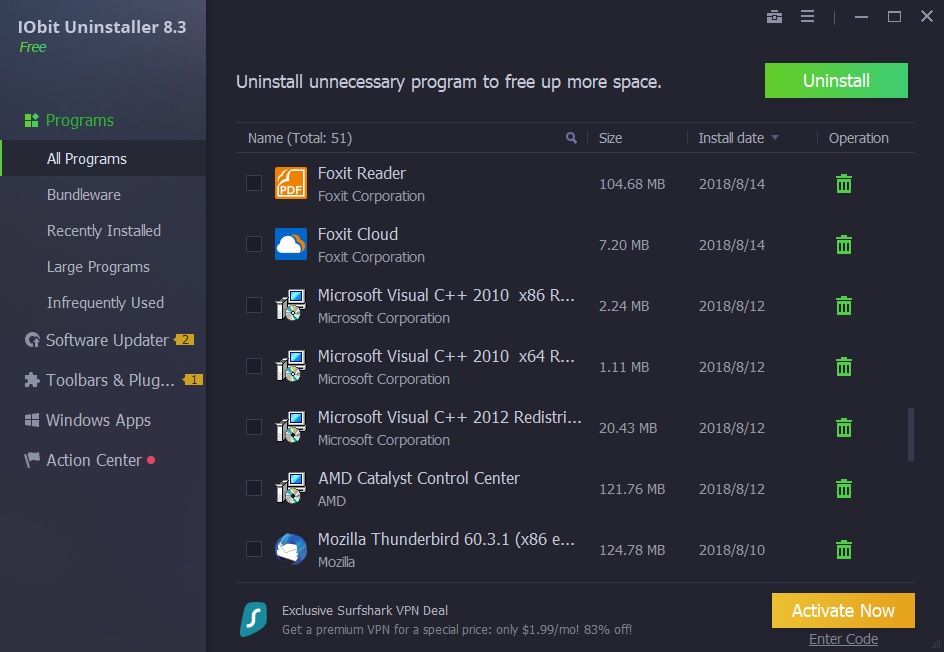Select the AMD Catalyst Control Center name
Viewport: 944px width, 652px height.
tap(418, 478)
